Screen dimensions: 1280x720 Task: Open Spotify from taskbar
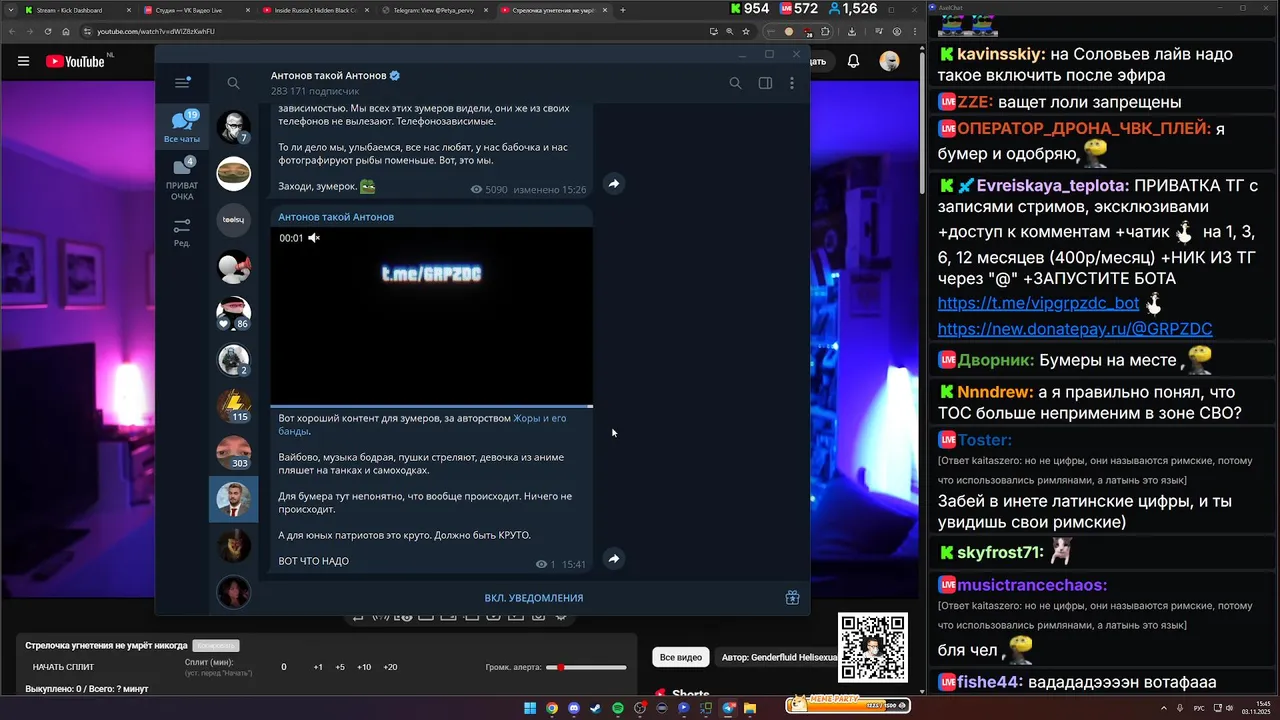617,708
